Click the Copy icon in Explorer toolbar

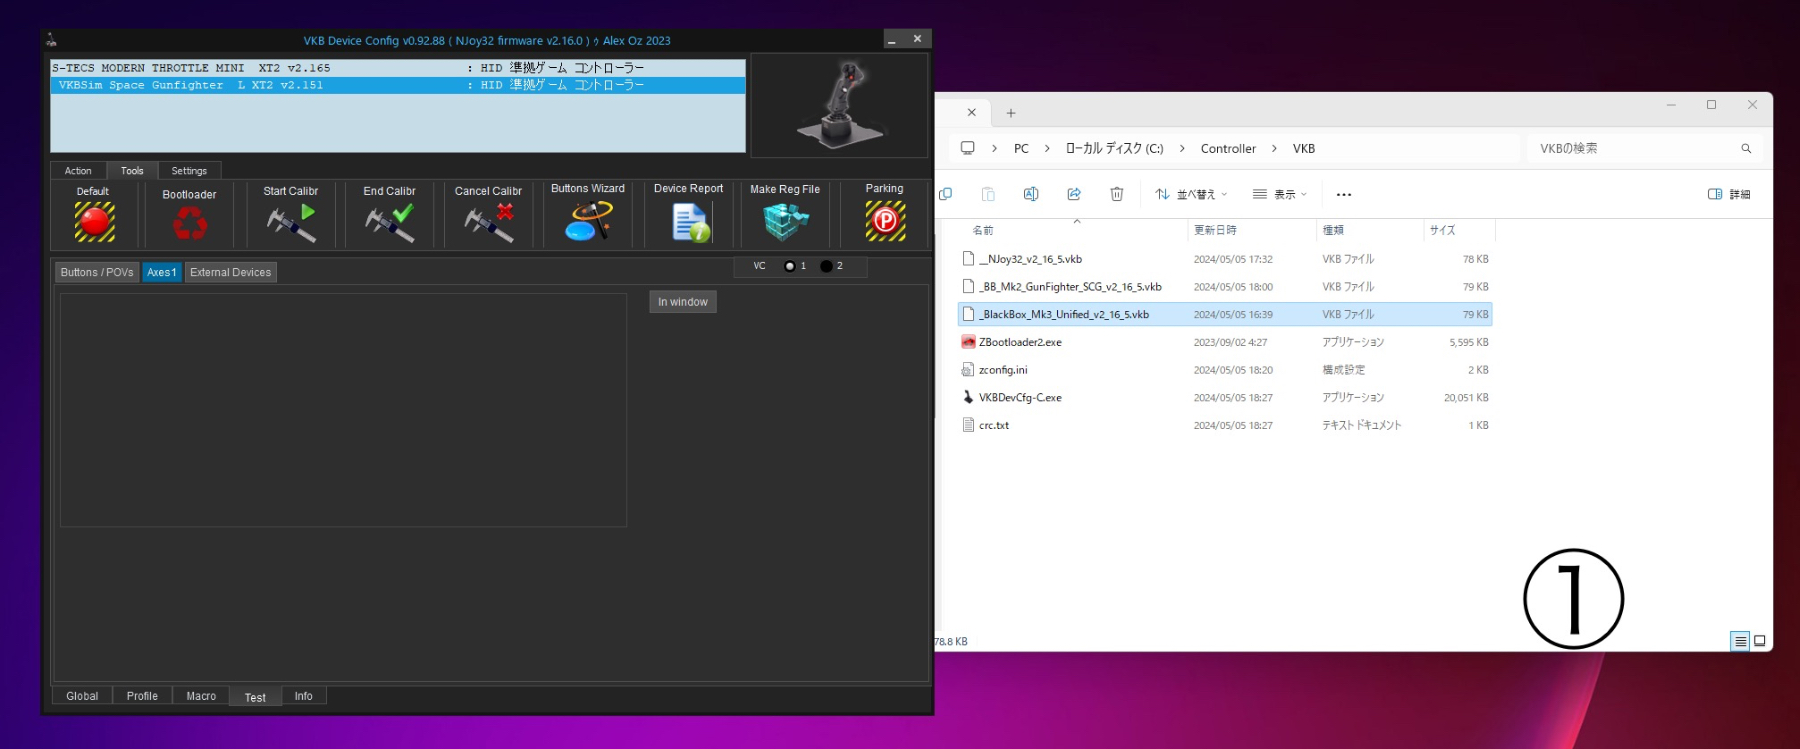pos(946,194)
